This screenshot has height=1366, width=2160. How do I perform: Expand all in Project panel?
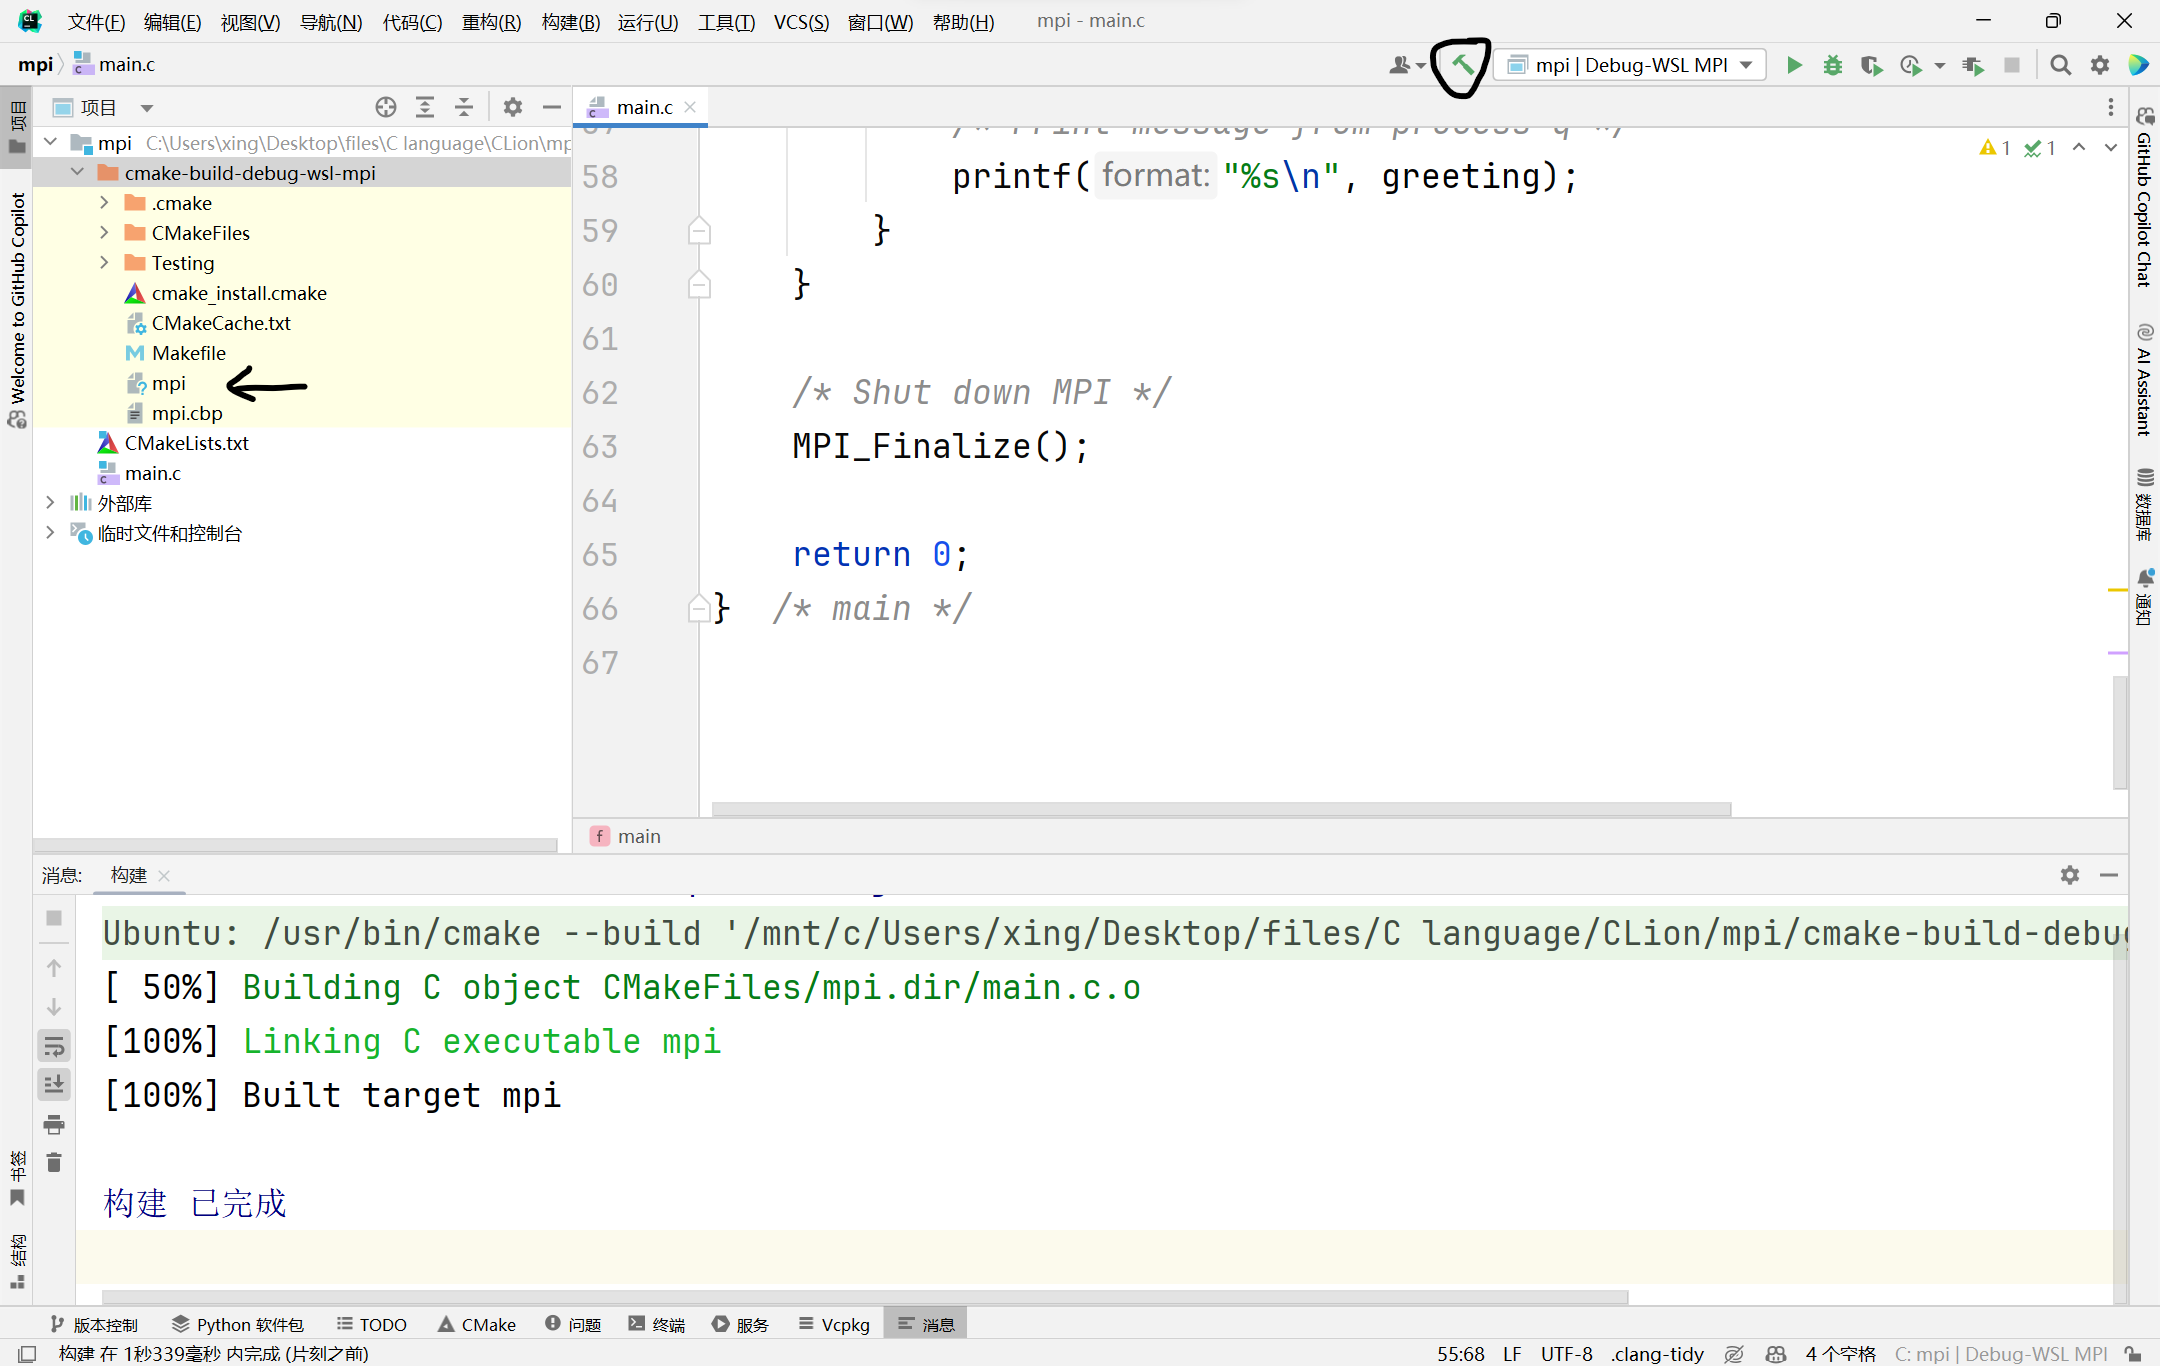coord(425,107)
